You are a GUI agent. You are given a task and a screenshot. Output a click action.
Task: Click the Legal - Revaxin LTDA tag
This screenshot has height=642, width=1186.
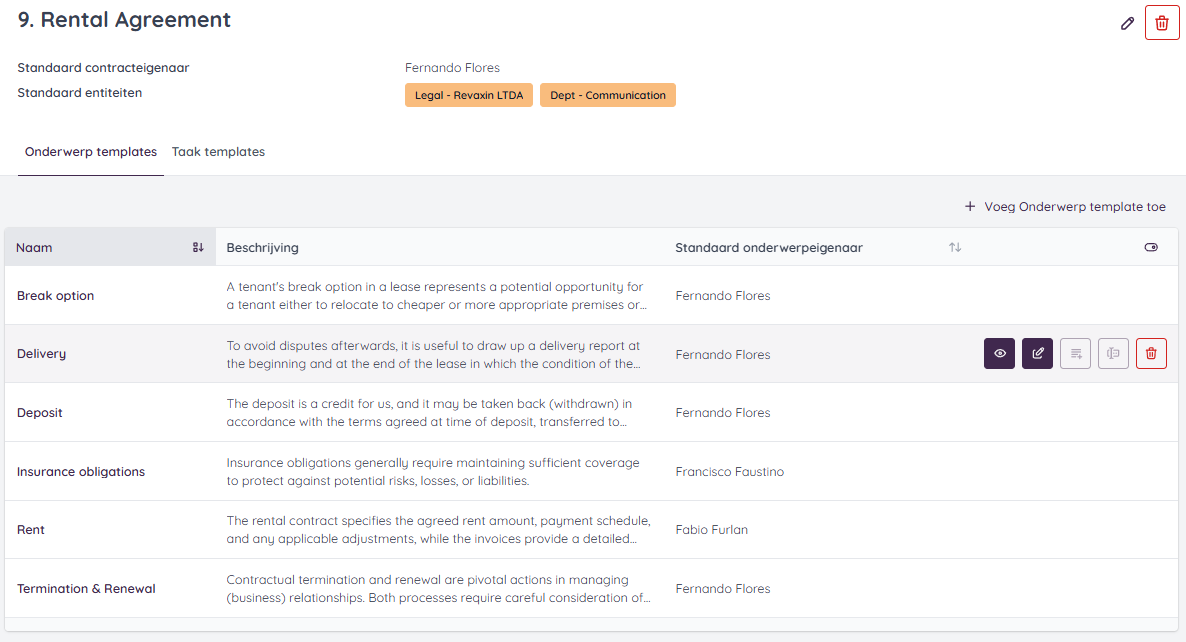click(469, 94)
